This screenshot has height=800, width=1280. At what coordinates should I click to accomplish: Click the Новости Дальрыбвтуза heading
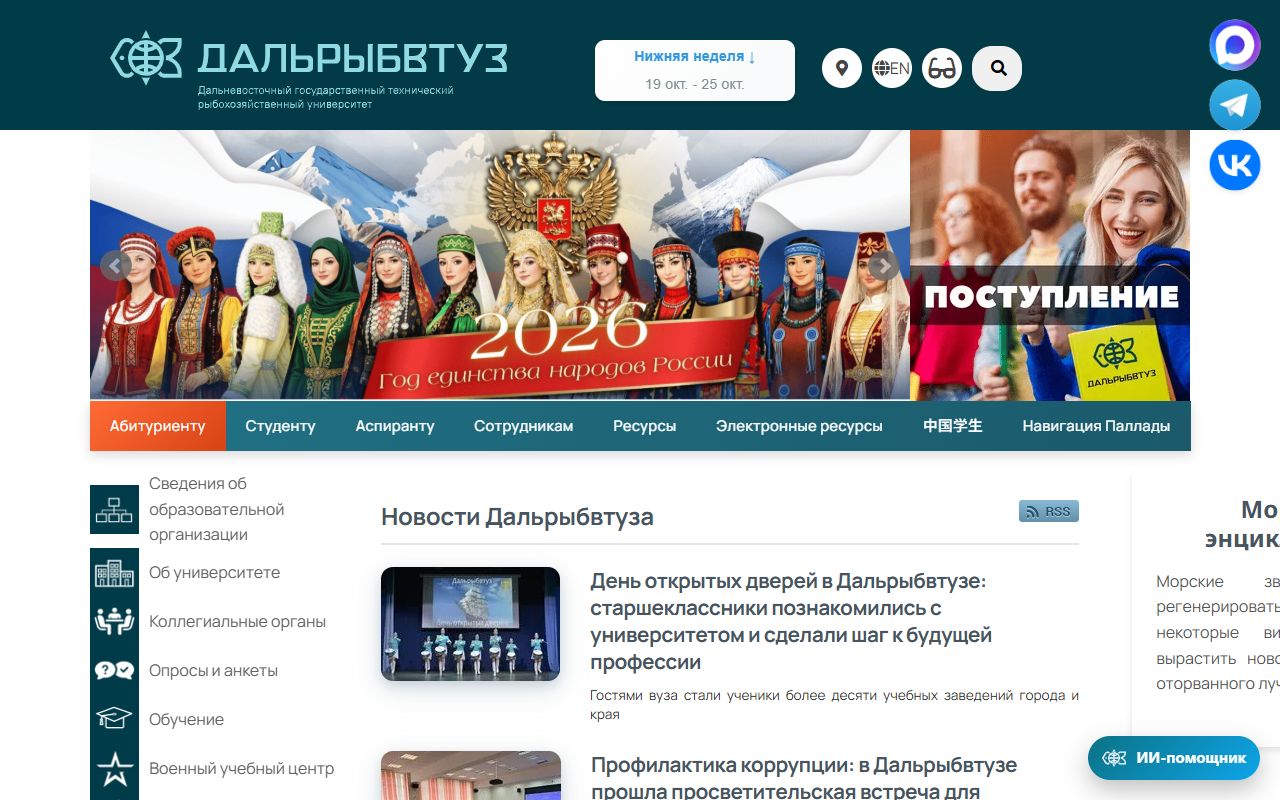(517, 517)
